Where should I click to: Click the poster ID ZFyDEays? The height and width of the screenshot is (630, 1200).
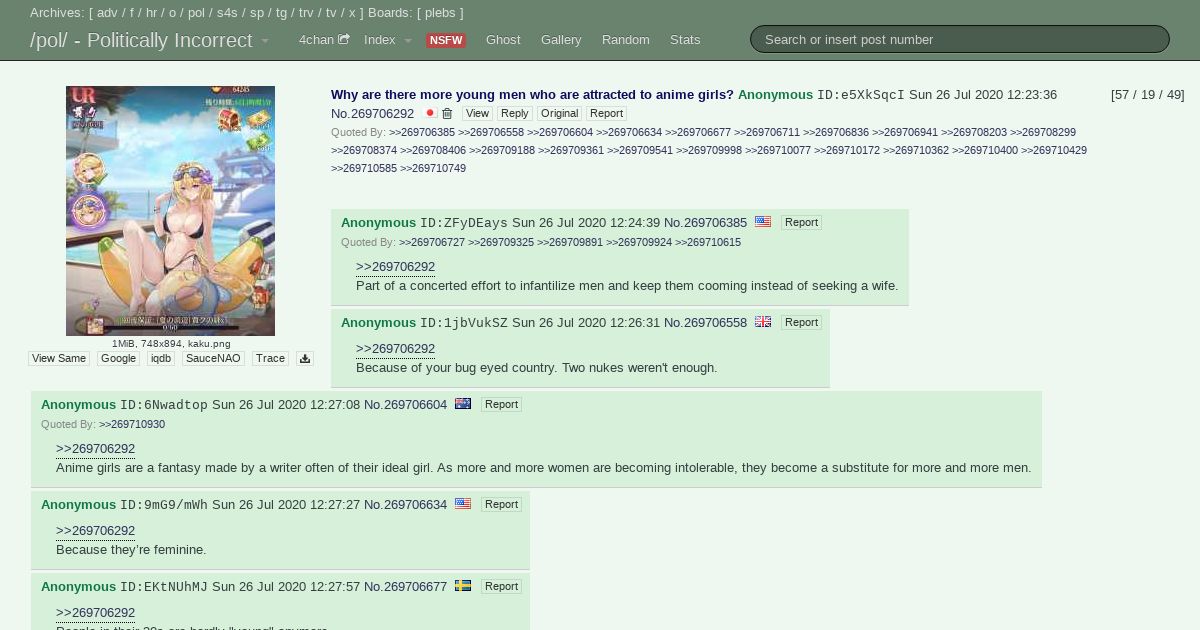click(464, 223)
